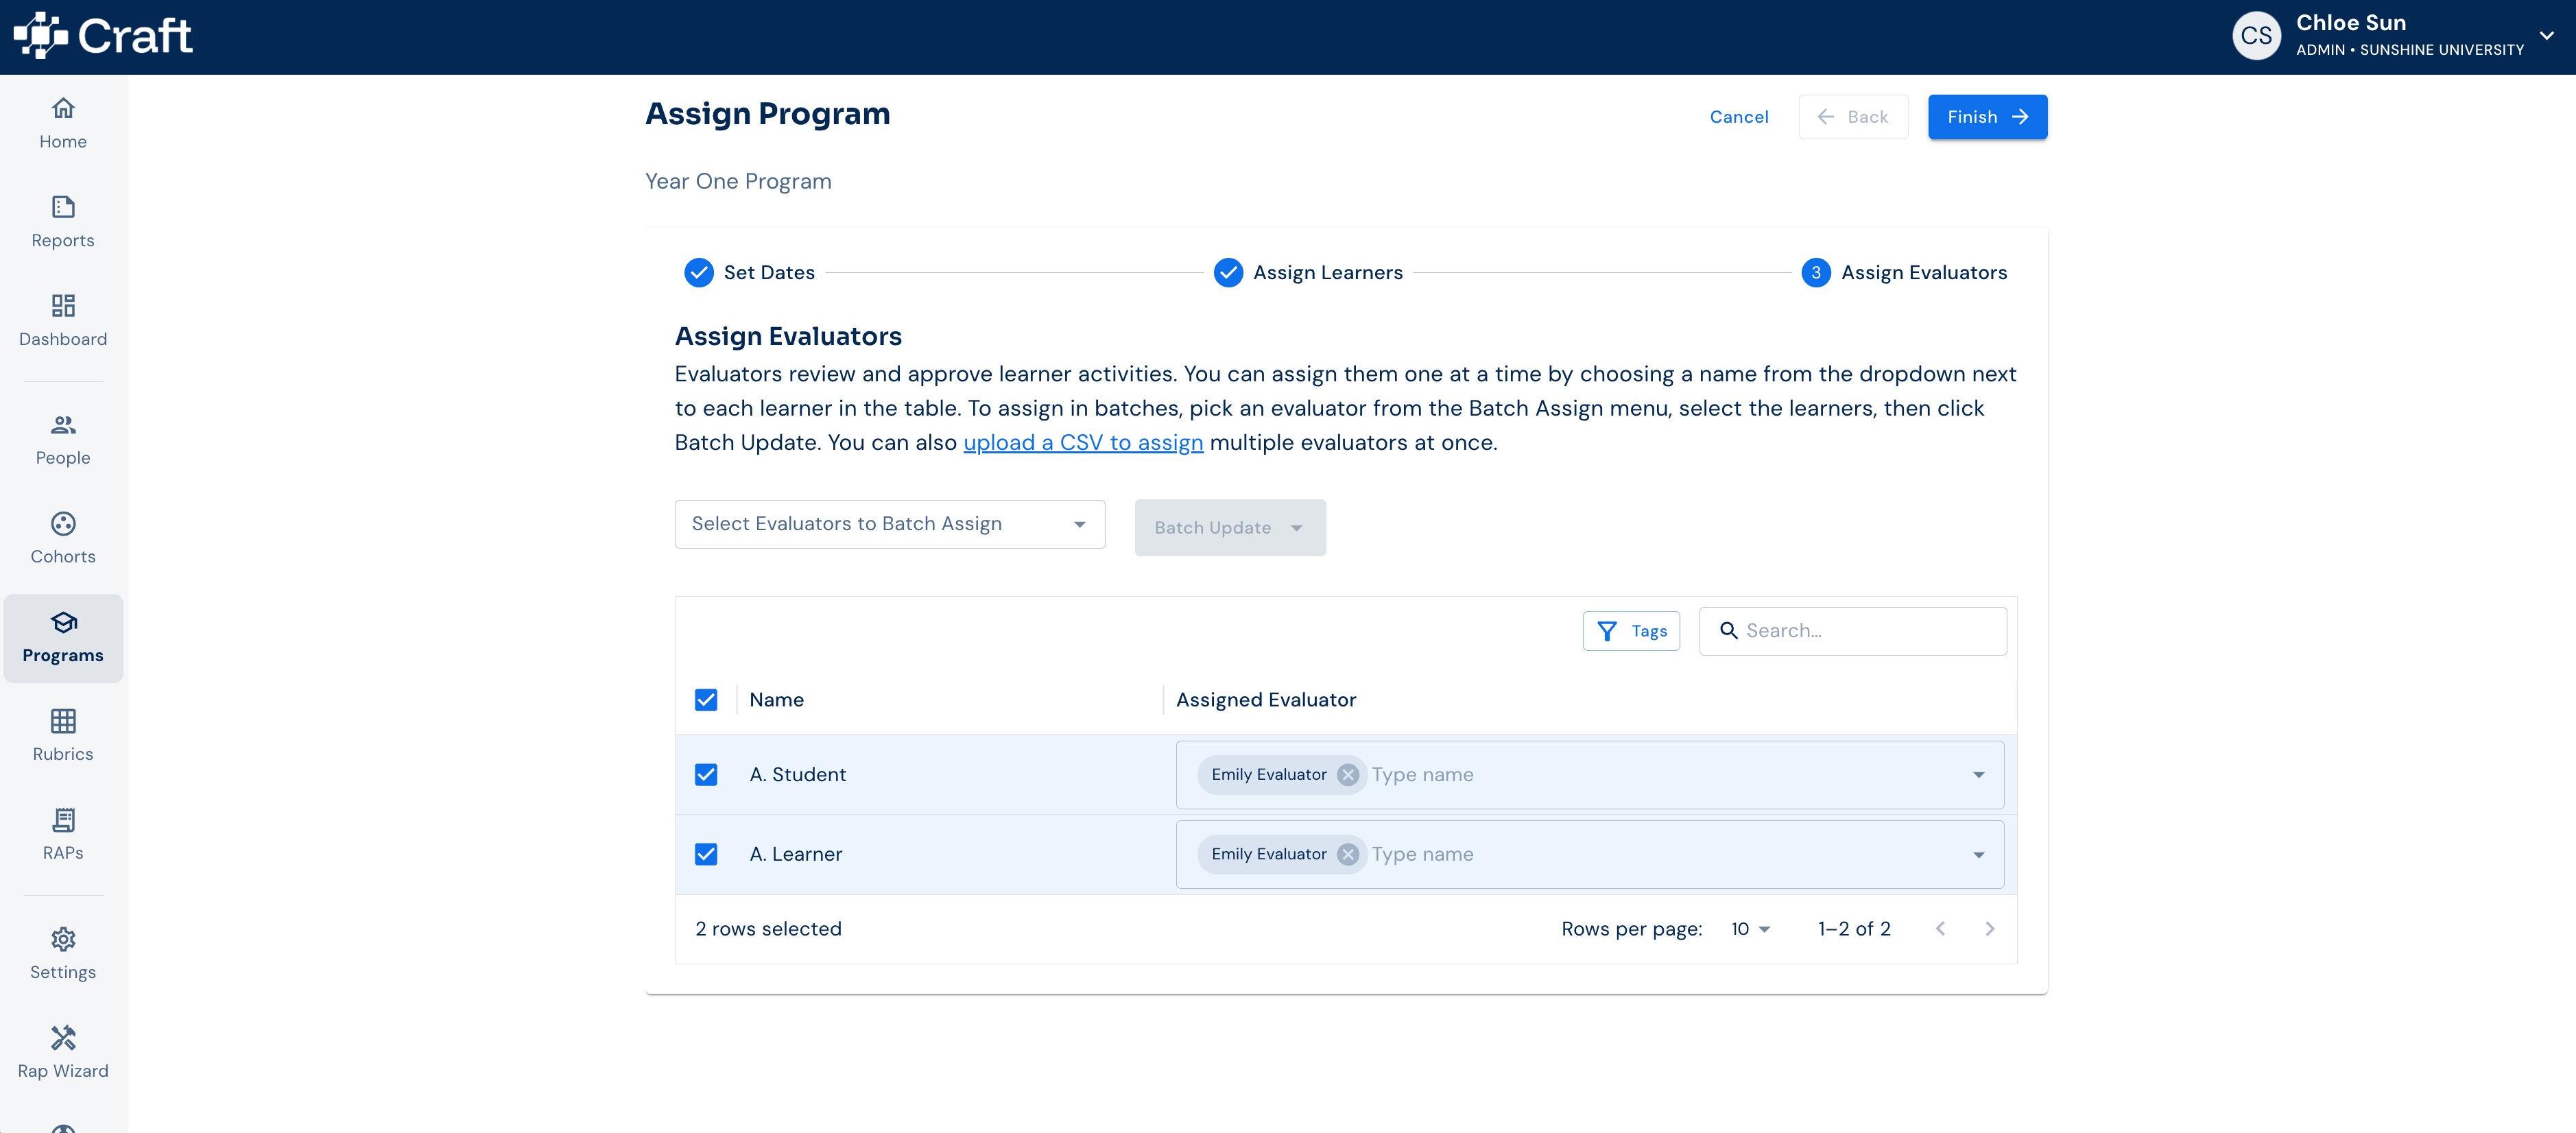This screenshot has width=2576, height=1133.
Task: Open Rubrics from sidebar
Action: click(63, 736)
